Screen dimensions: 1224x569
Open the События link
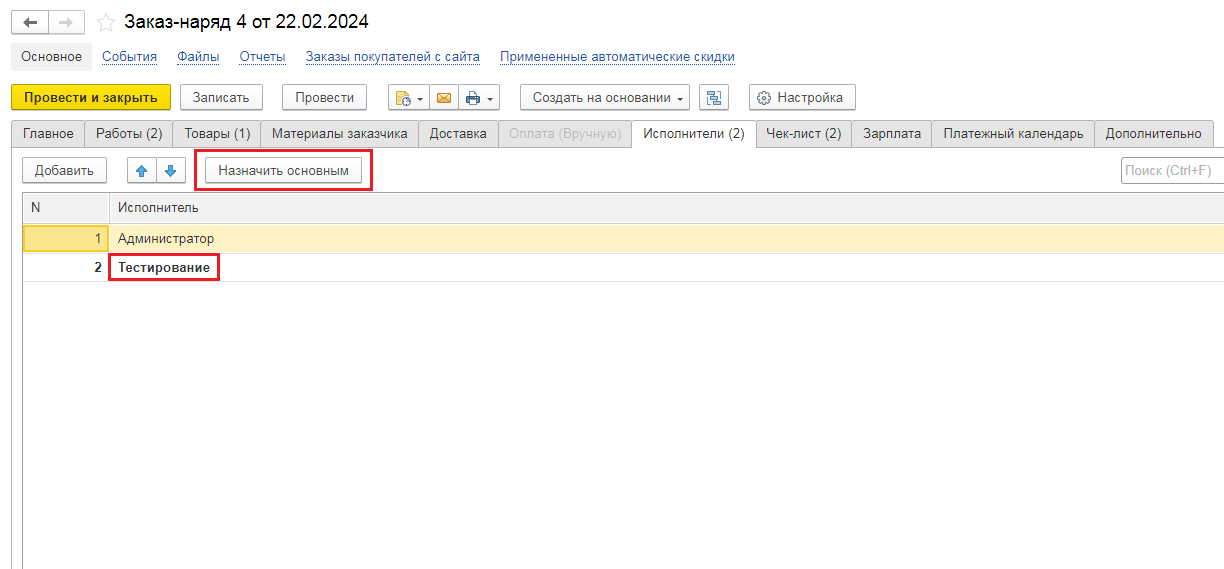pyautogui.click(x=130, y=57)
